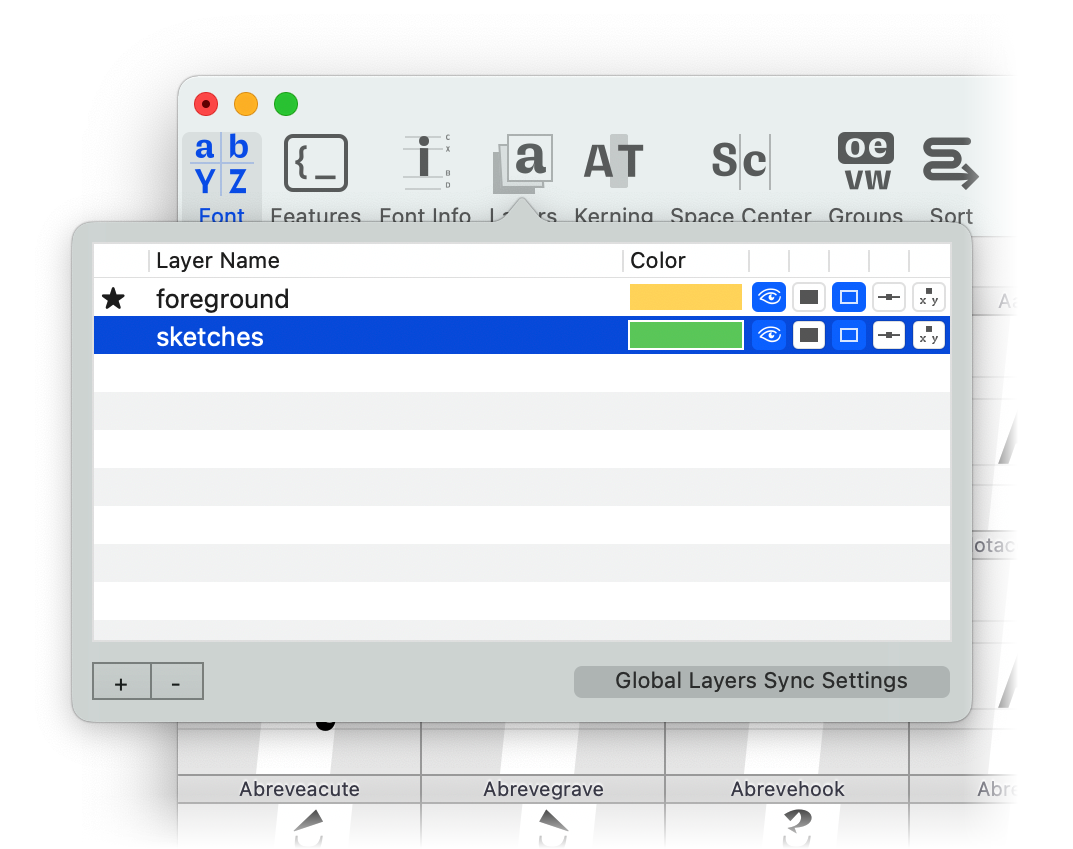Screen dimensions: 1073x849
Task: Add a new layer with plus button
Action: point(121,682)
